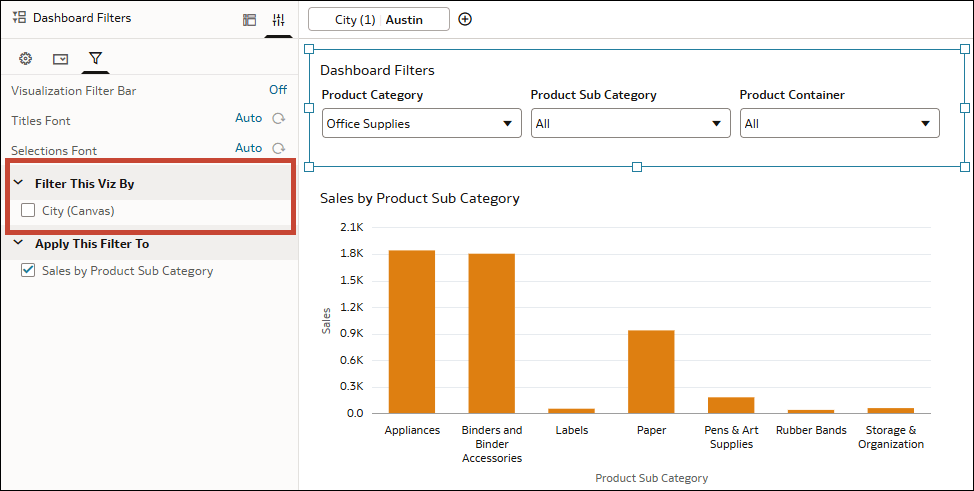Reset the Titles Font setting

tap(279, 119)
